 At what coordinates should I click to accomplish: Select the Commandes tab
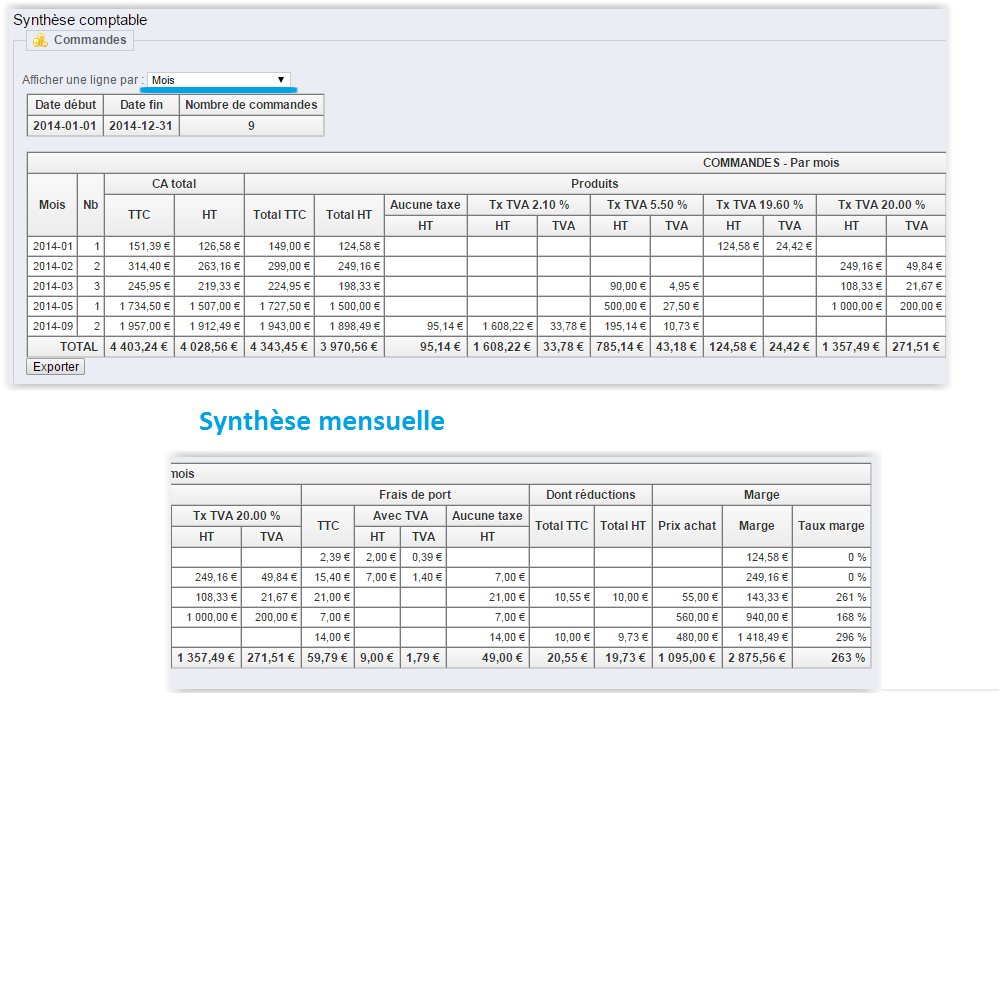click(x=89, y=40)
